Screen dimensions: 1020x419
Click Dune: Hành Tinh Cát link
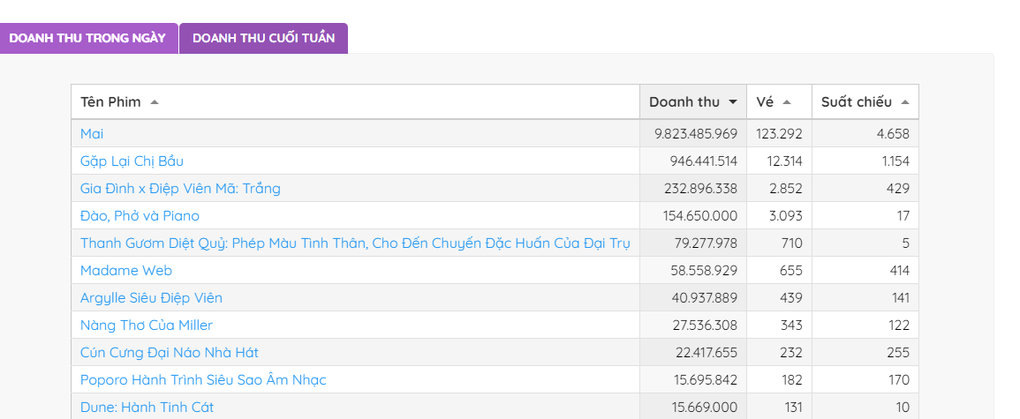pos(147,407)
